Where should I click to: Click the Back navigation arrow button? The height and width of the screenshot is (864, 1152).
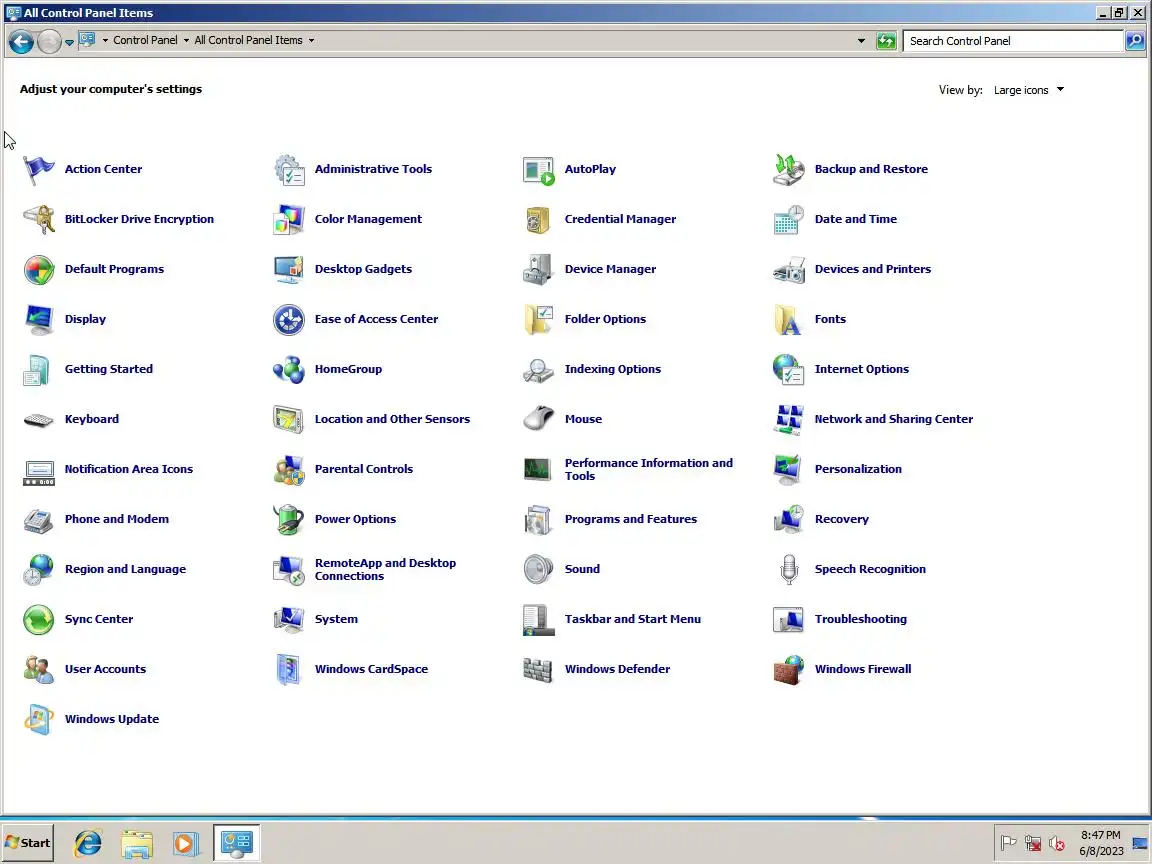21,42
